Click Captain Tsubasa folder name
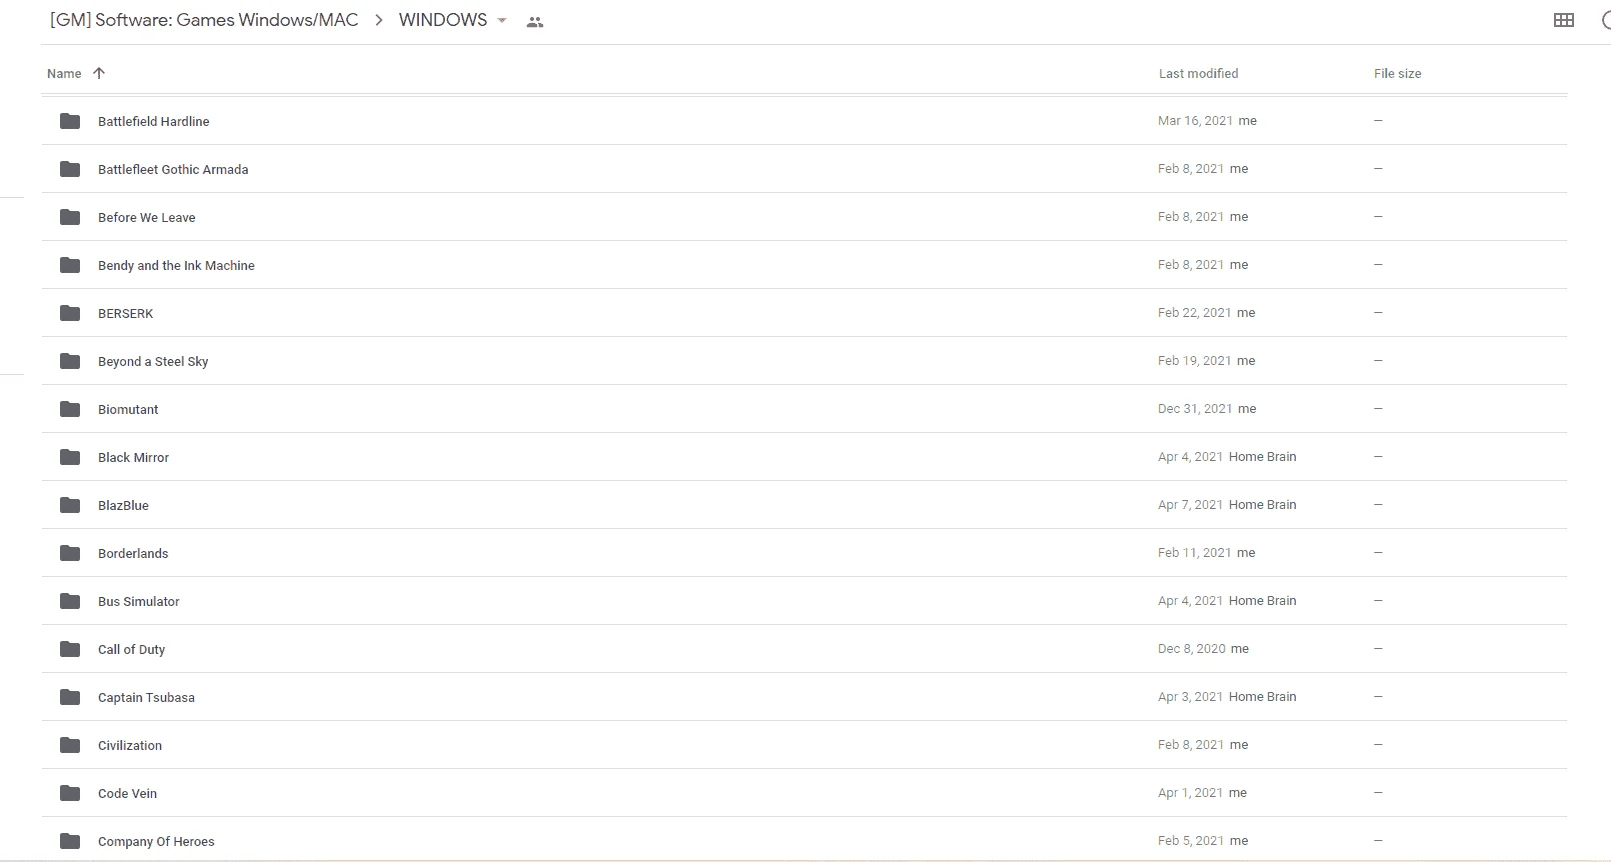1611x862 pixels. point(146,697)
